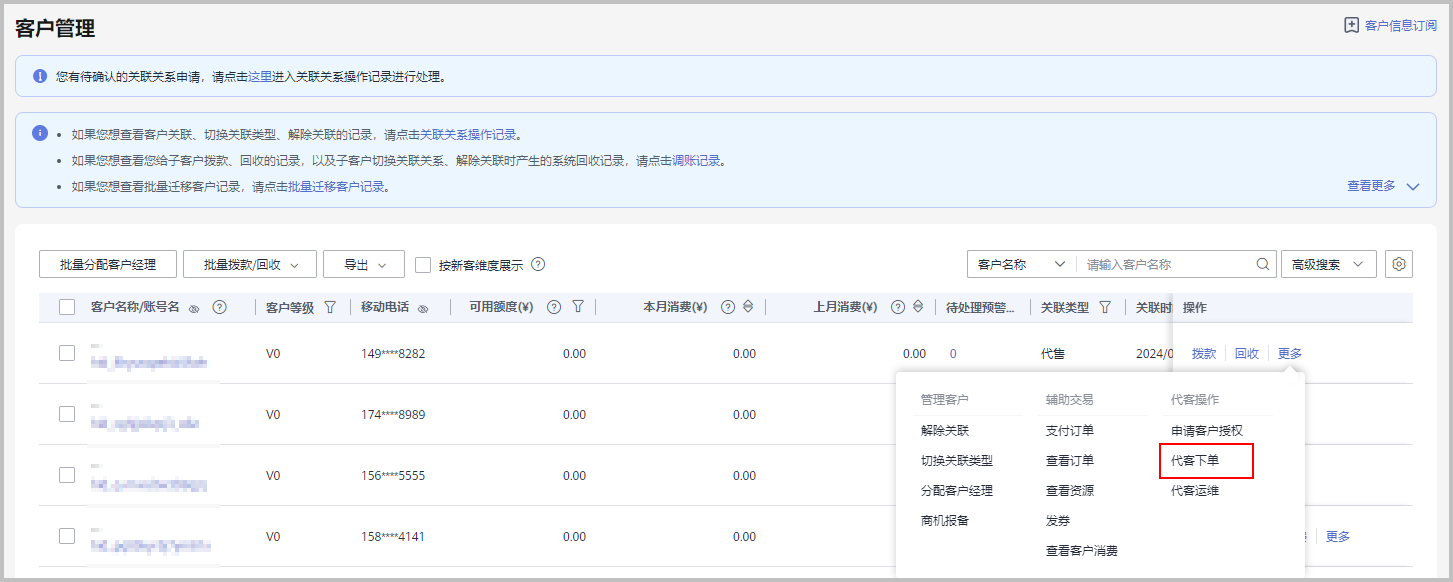The image size is (1453, 582).
Task: Open the 这里 link in the notice
Action: click(260, 76)
